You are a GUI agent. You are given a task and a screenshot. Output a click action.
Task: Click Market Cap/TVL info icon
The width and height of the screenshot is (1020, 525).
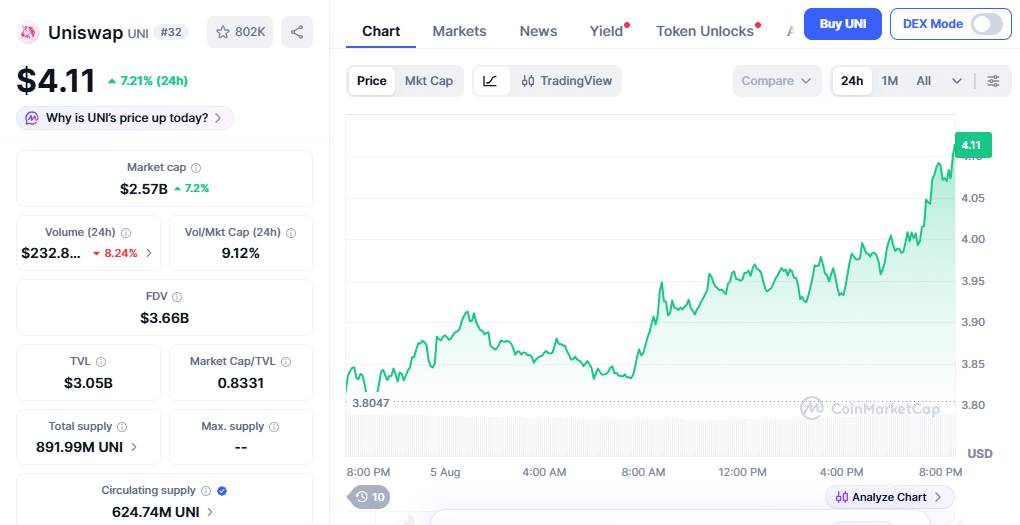click(x=286, y=362)
